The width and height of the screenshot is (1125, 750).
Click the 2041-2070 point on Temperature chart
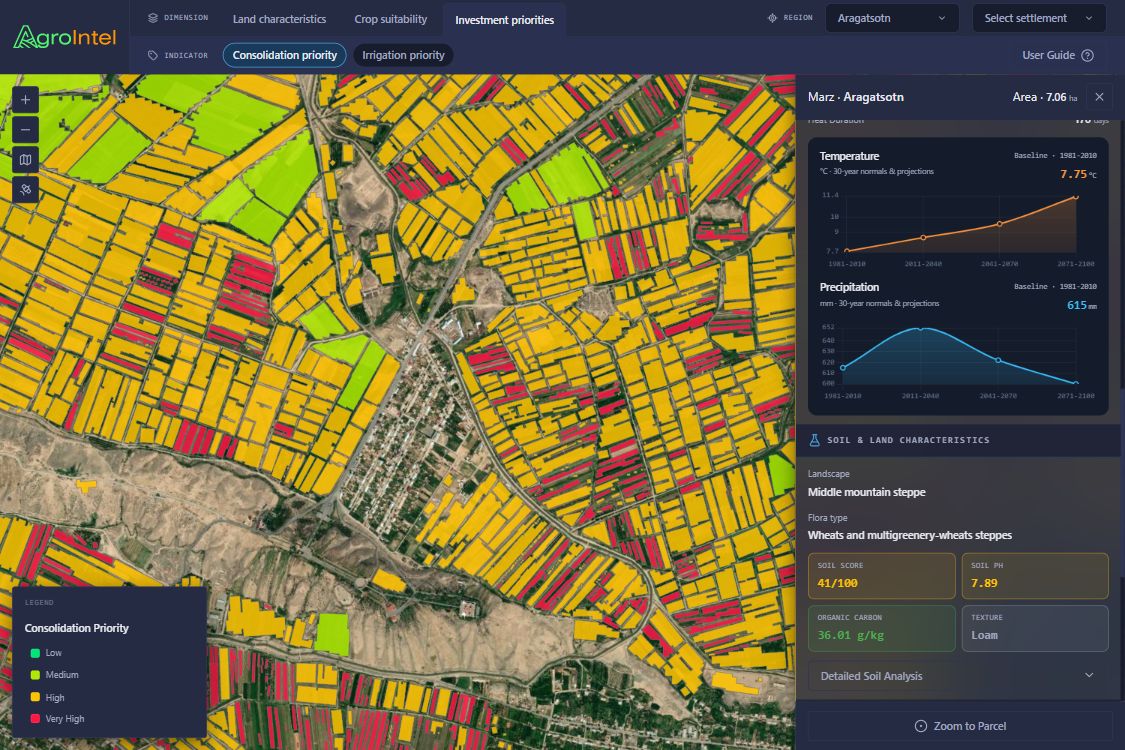999,225
